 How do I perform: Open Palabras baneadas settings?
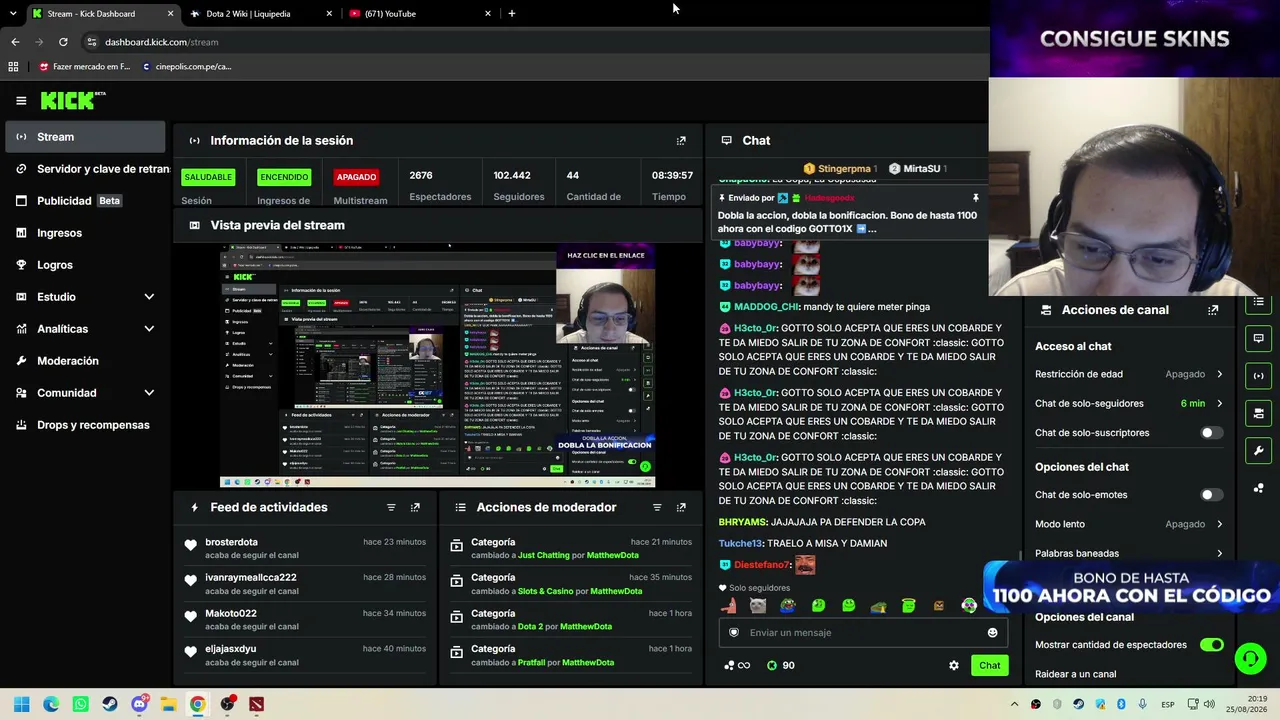click(1129, 553)
